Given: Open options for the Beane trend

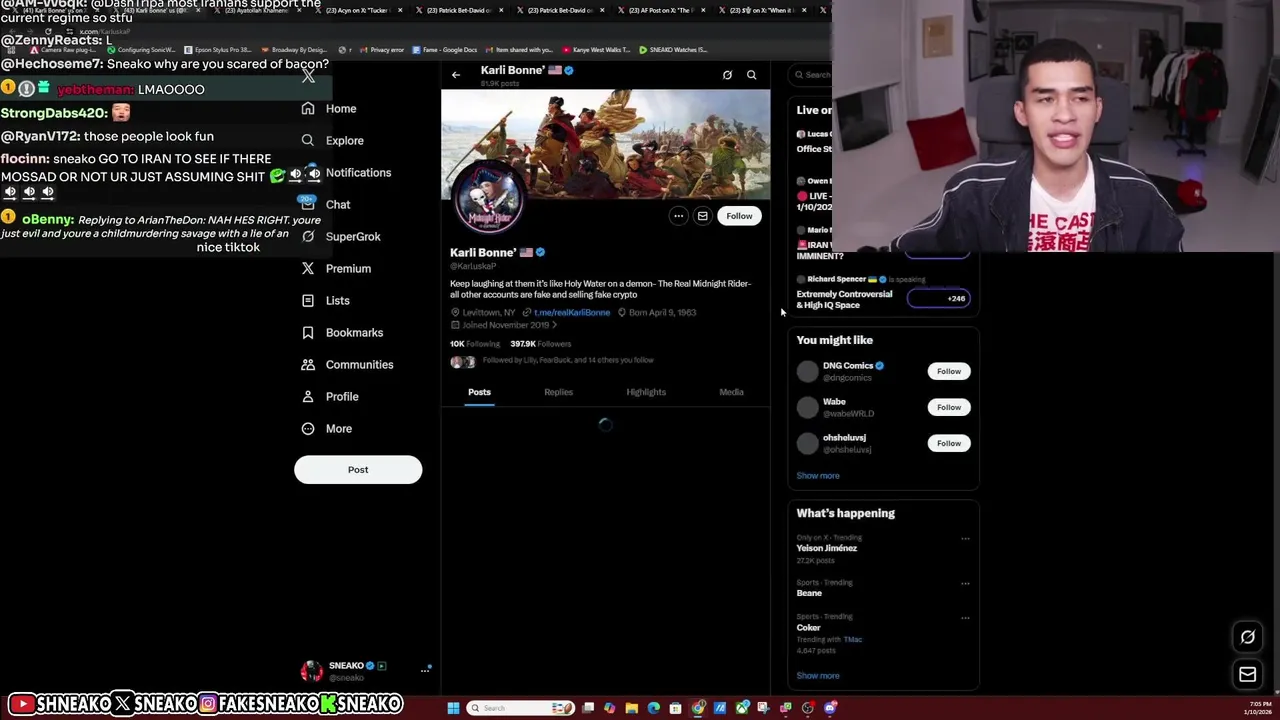Looking at the screenshot, I should [965, 583].
